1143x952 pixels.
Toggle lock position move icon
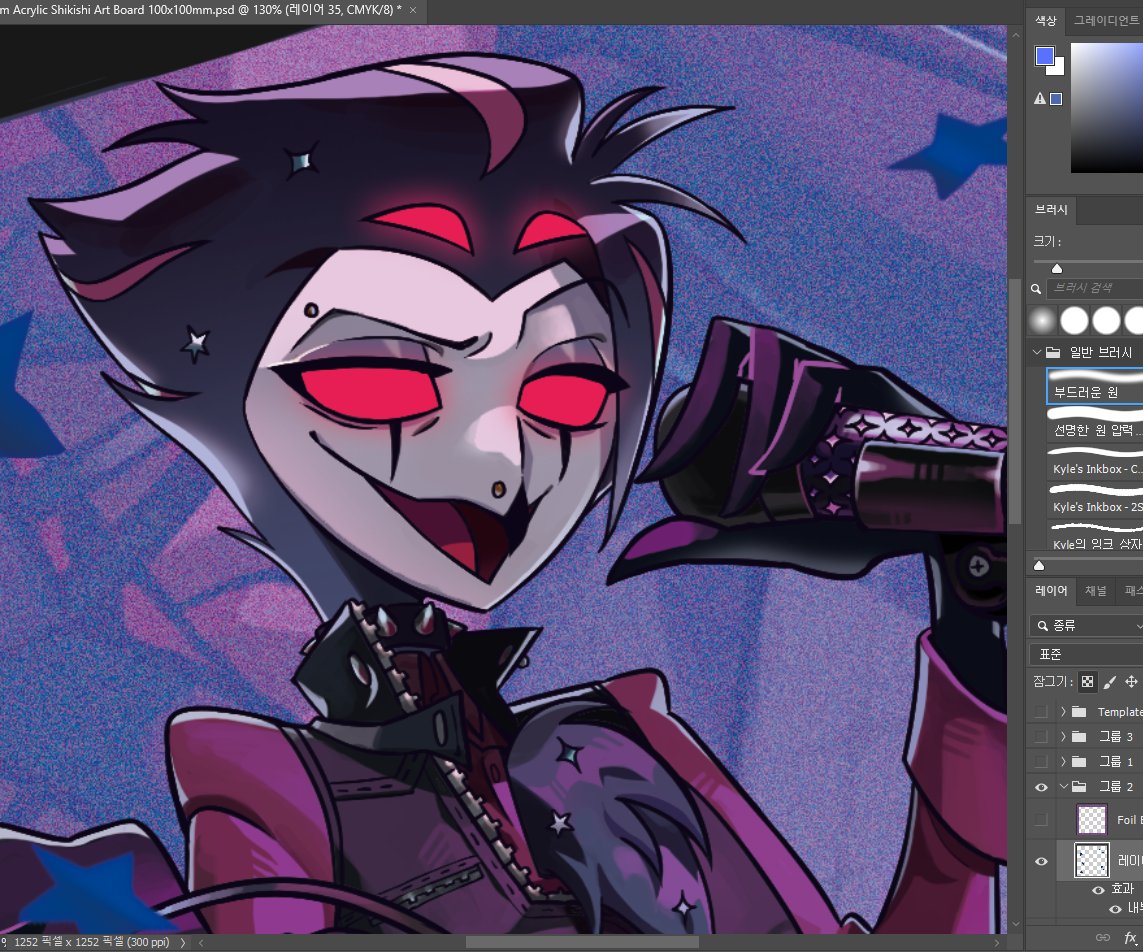tap(1131, 682)
